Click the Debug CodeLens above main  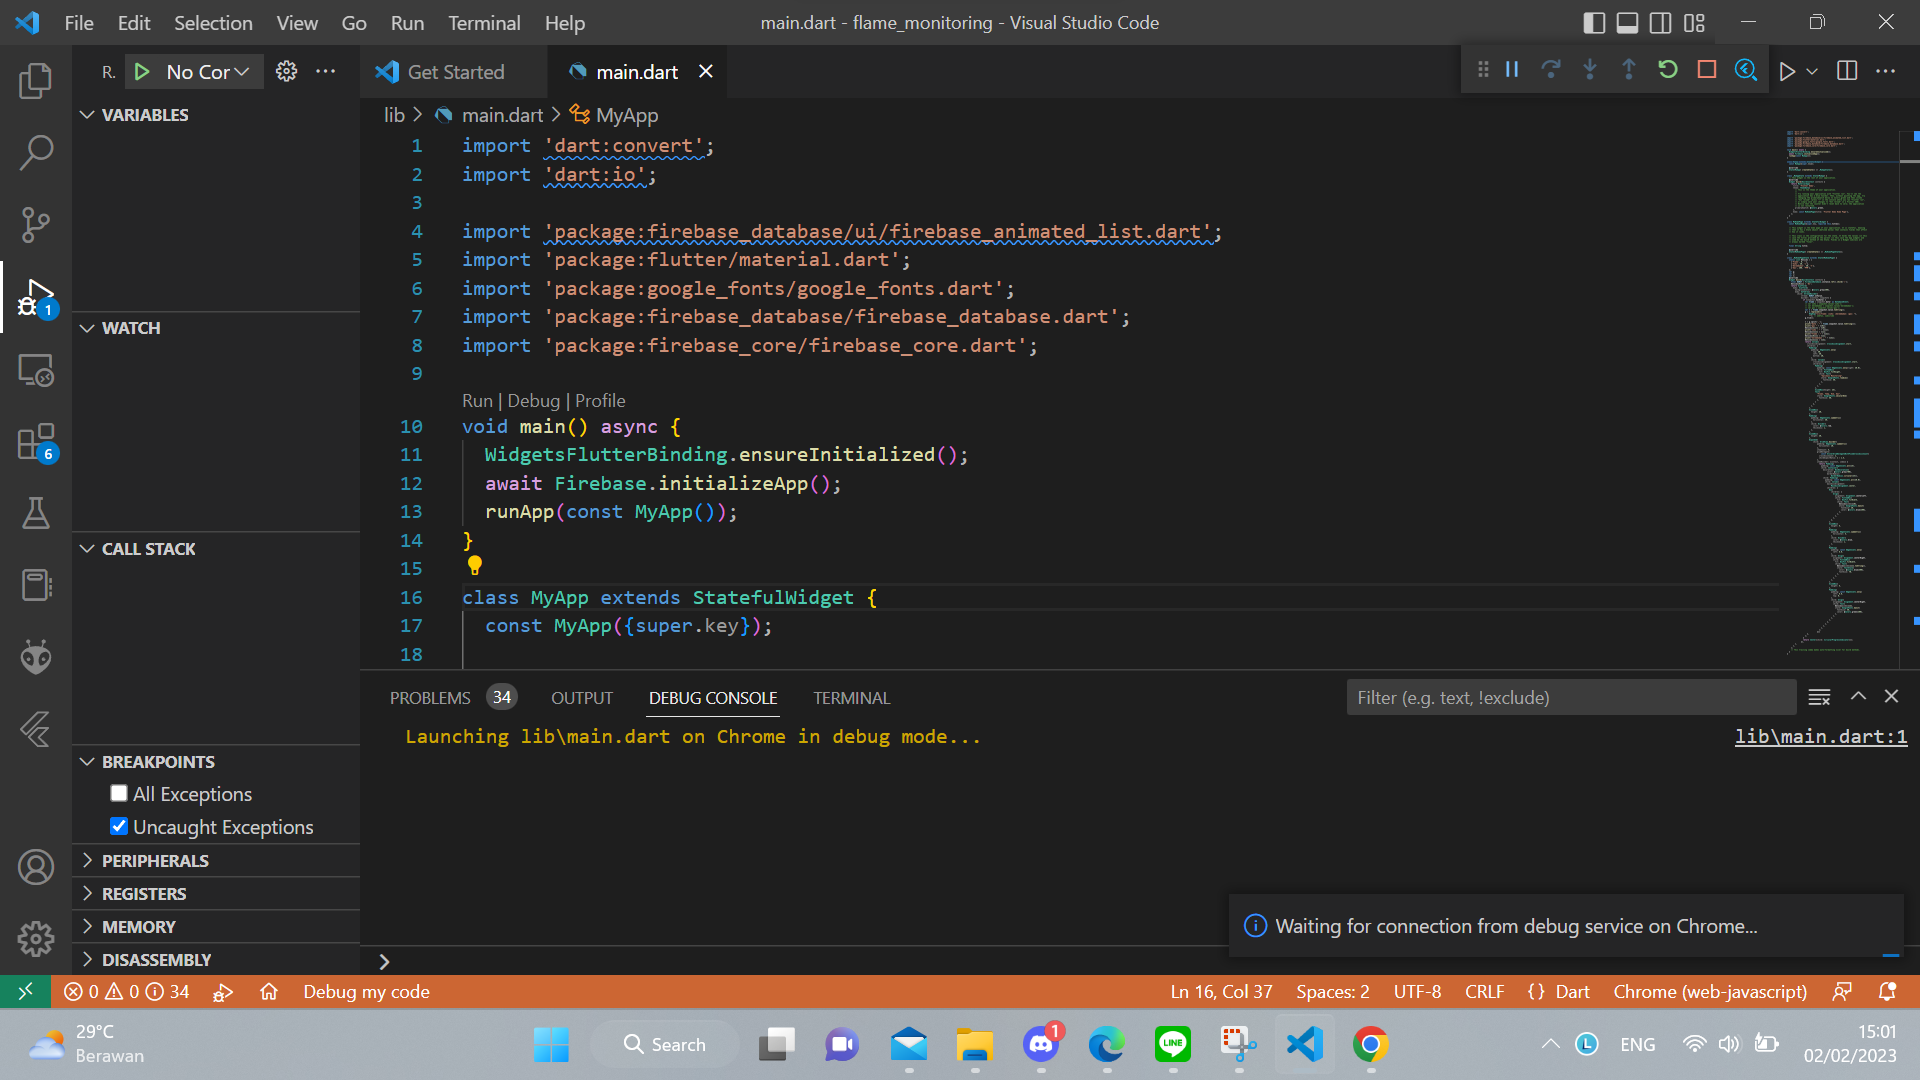click(x=533, y=401)
